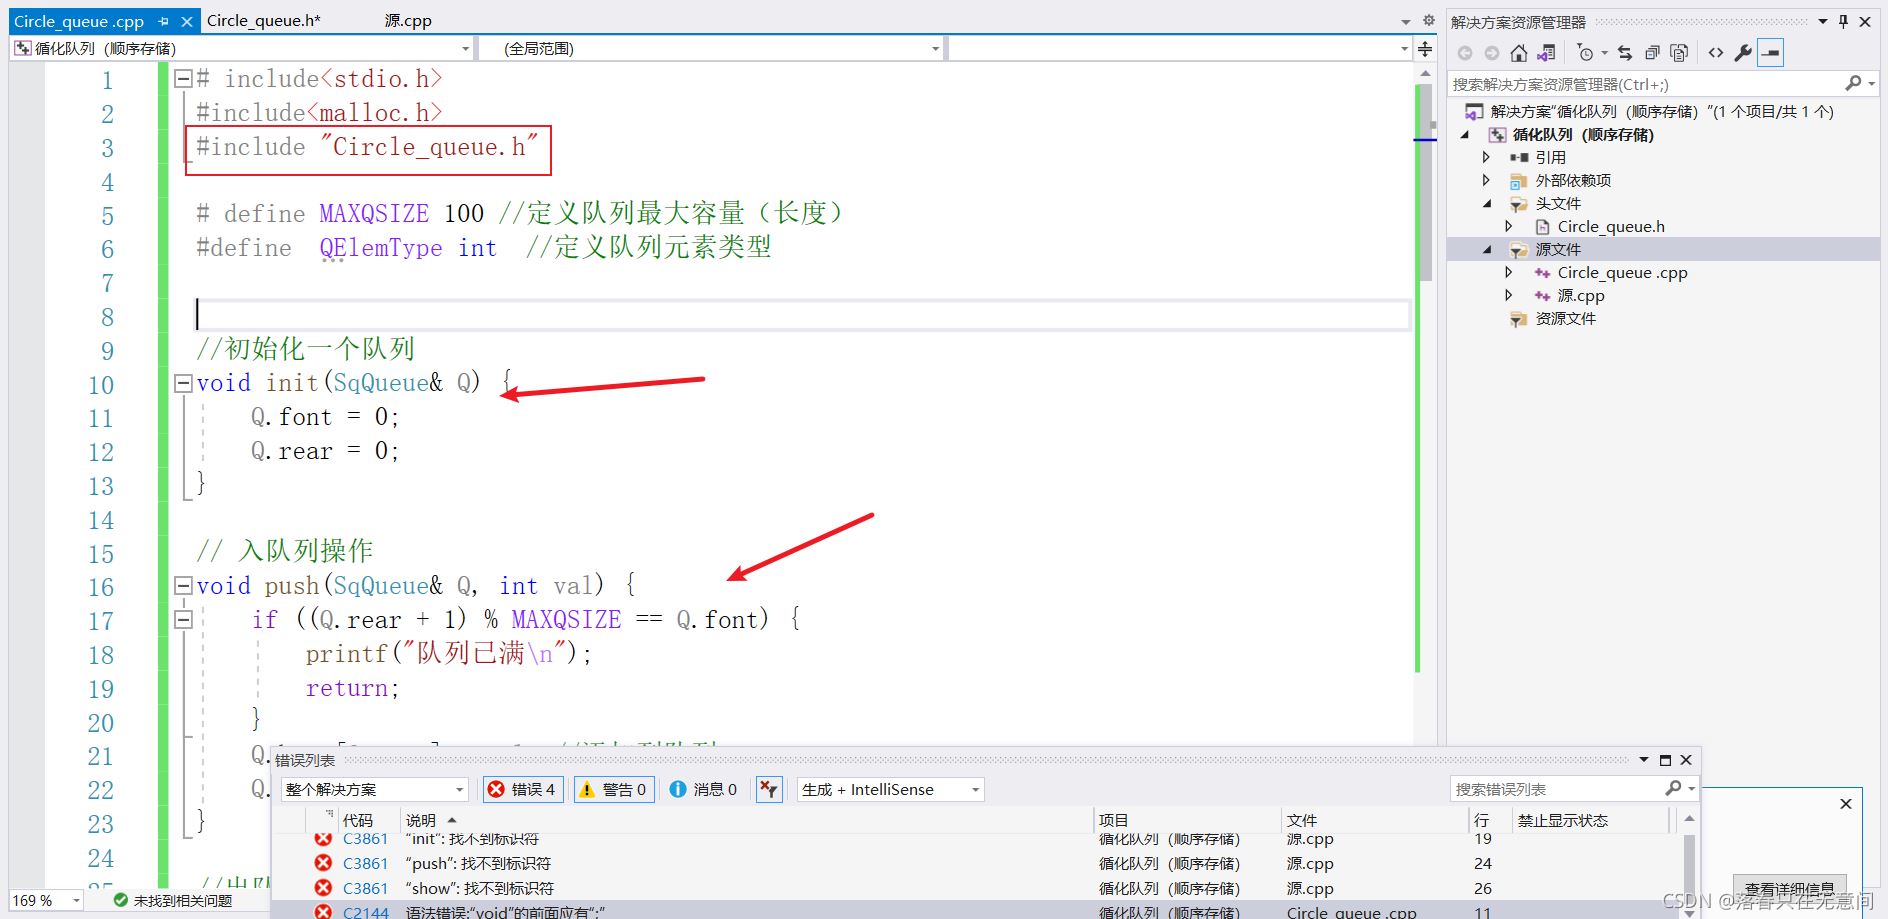Click the clear all filters icon in error list
Image resolution: width=1888 pixels, height=919 pixels.
[769, 790]
